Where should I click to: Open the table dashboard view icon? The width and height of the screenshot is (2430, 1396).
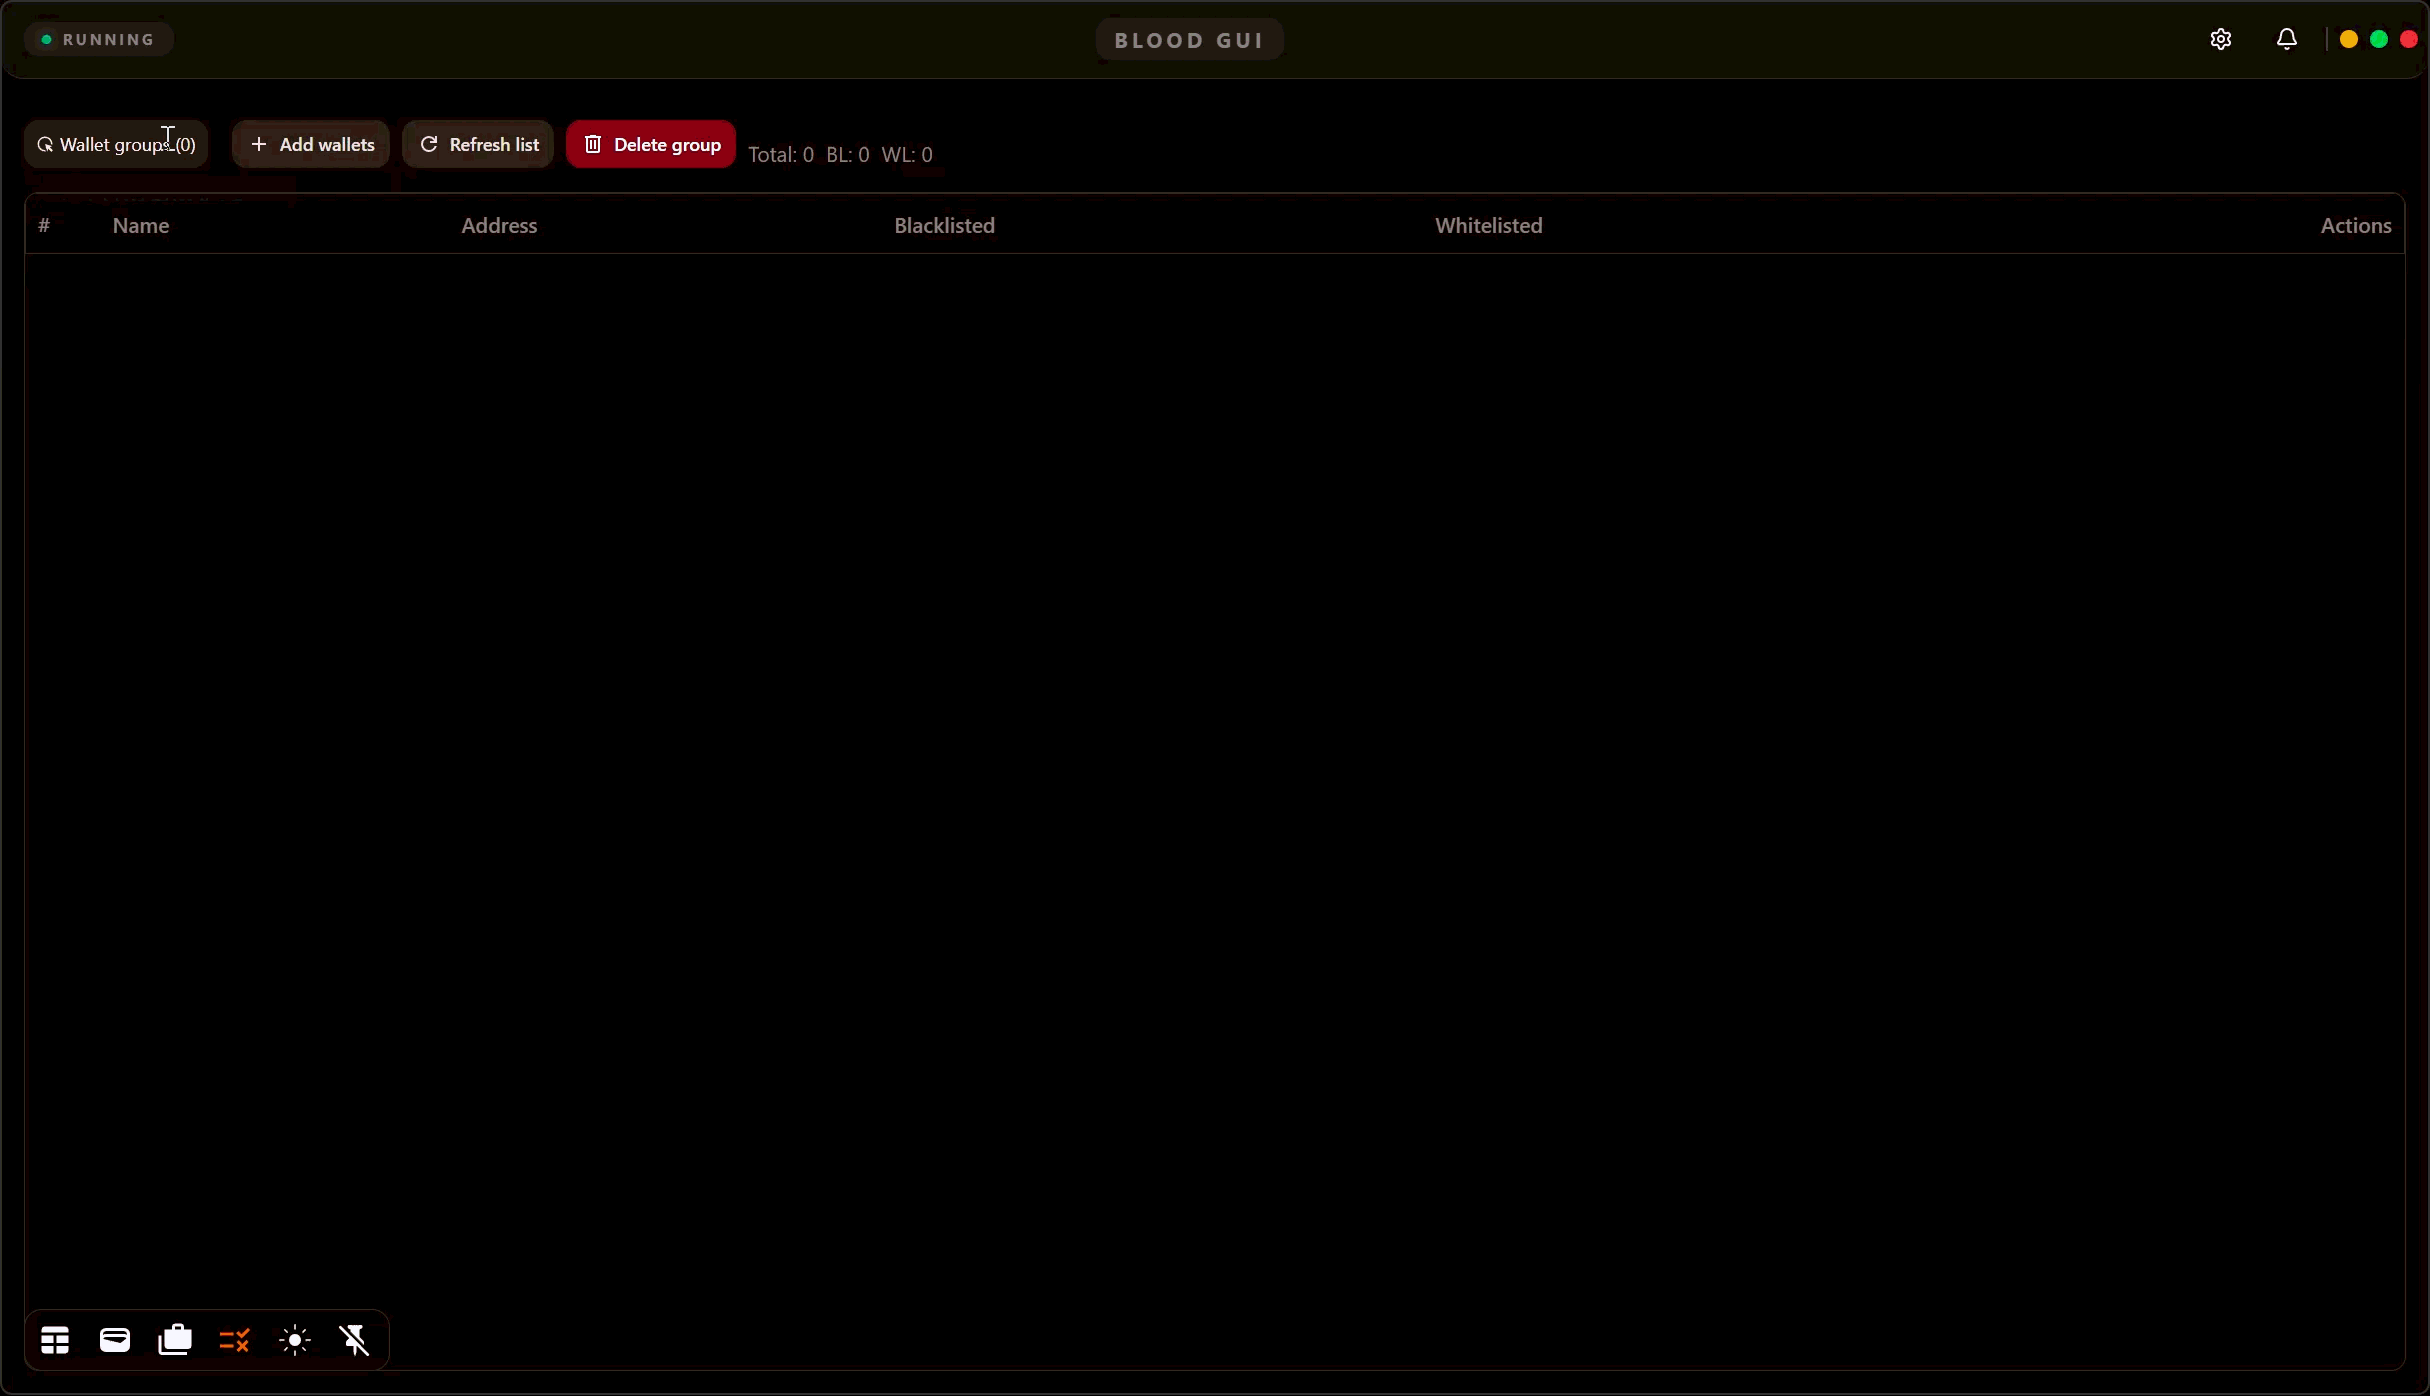pyautogui.click(x=55, y=1340)
